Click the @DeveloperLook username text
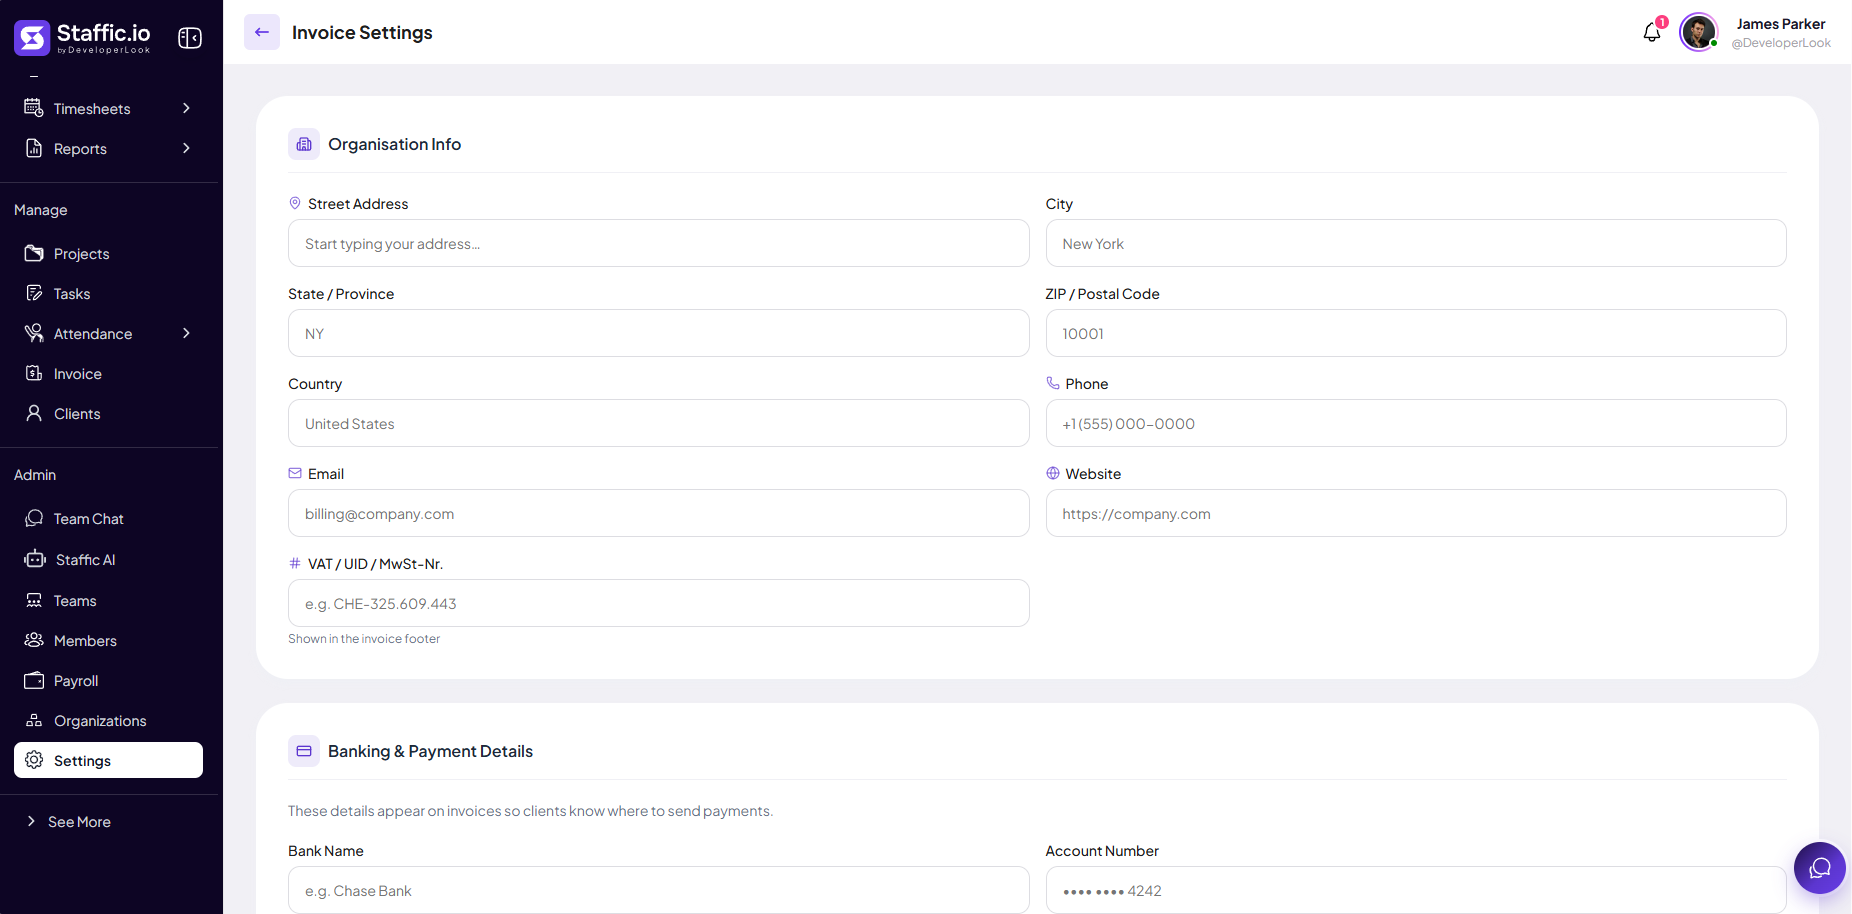Screen dimensions: 1852x914 click(x=1781, y=43)
